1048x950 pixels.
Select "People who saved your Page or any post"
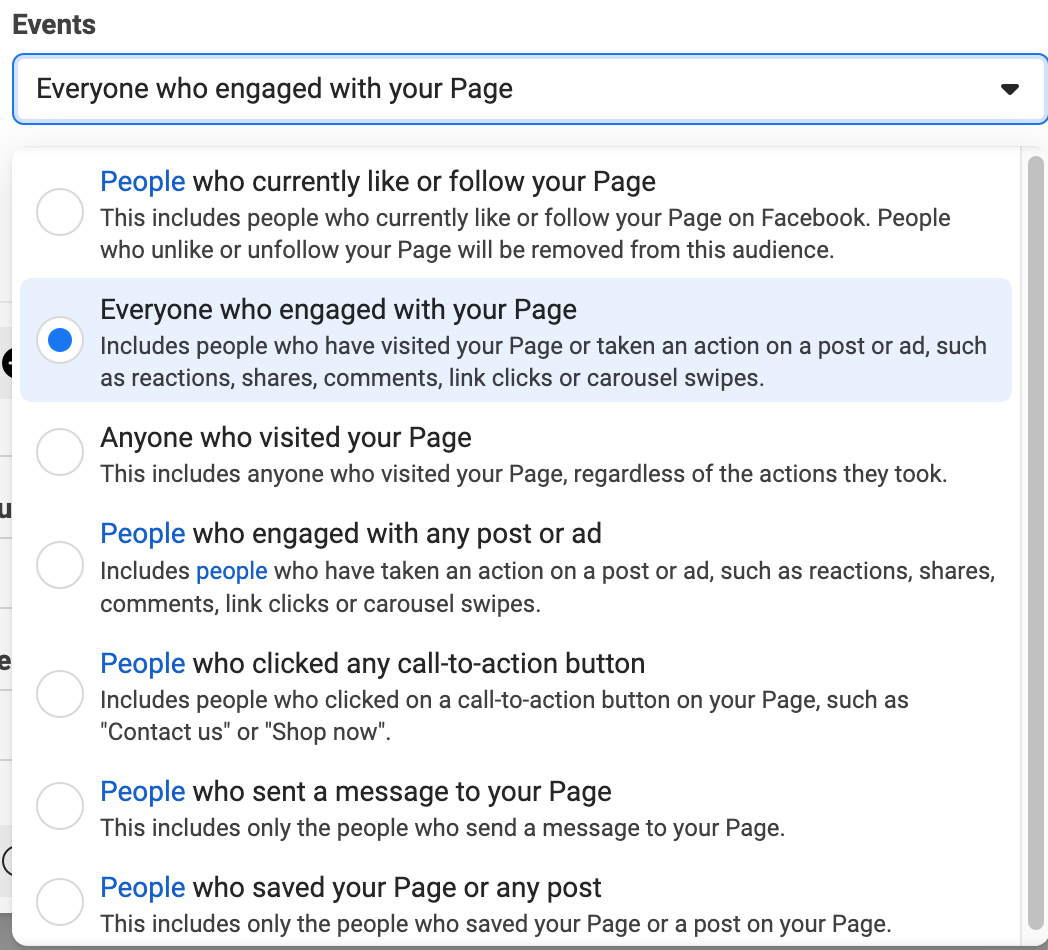[x=60, y=901]
